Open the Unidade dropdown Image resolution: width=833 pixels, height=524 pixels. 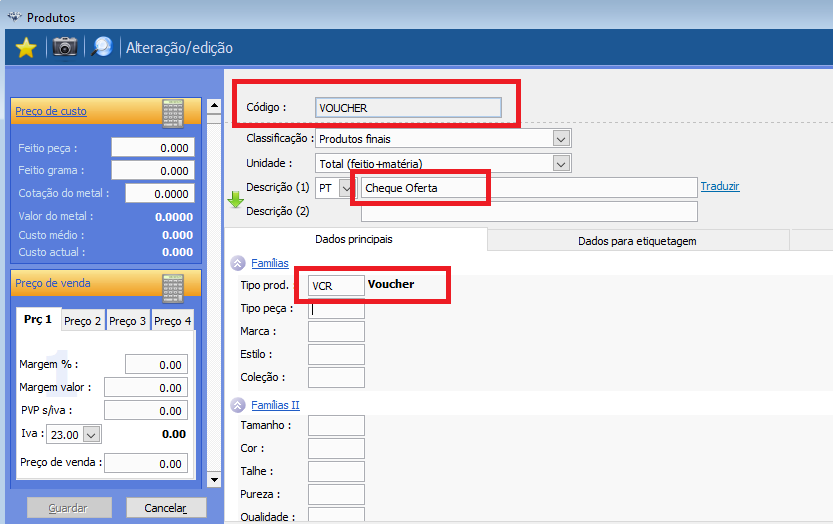tap(561, 163)
